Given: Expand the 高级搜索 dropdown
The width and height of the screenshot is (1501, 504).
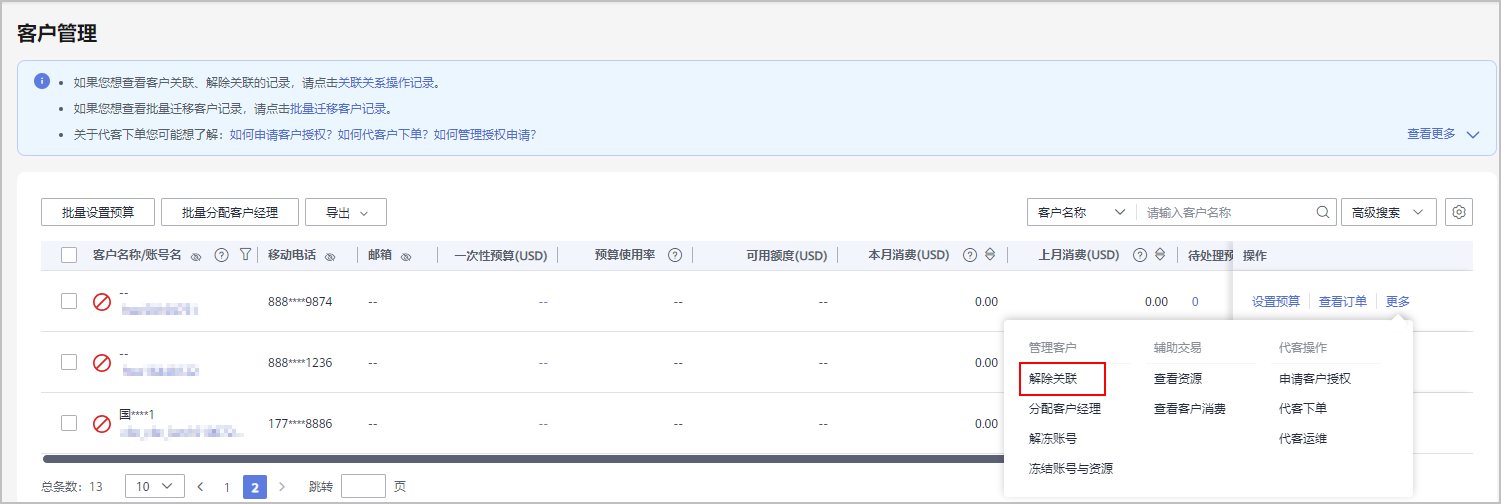Looking at the screenshot, I should (x=1388, y=212).
